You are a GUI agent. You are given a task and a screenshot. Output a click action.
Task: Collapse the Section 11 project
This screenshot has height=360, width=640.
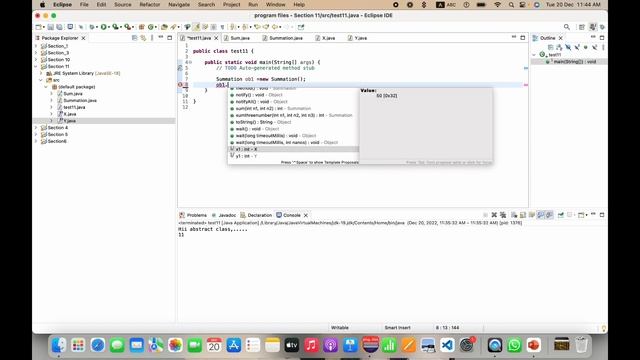[36, 67]
